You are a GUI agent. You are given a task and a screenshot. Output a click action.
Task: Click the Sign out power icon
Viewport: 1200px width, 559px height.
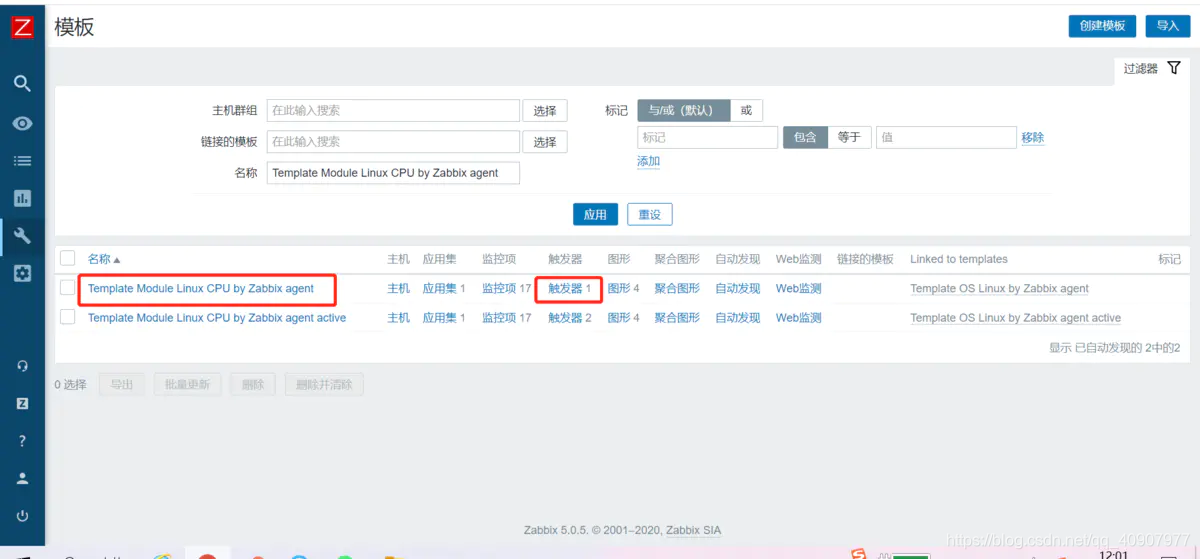pyautogui.click(x=22, y=516)
